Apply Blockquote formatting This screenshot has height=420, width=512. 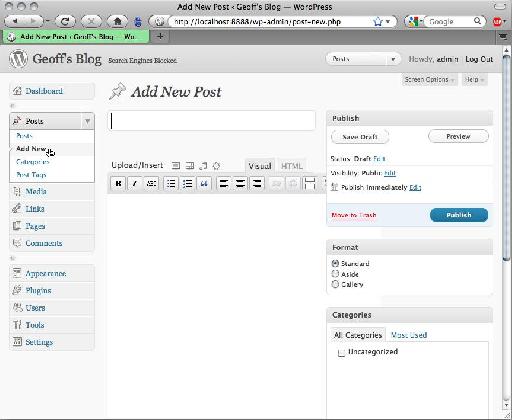[204, 183]
